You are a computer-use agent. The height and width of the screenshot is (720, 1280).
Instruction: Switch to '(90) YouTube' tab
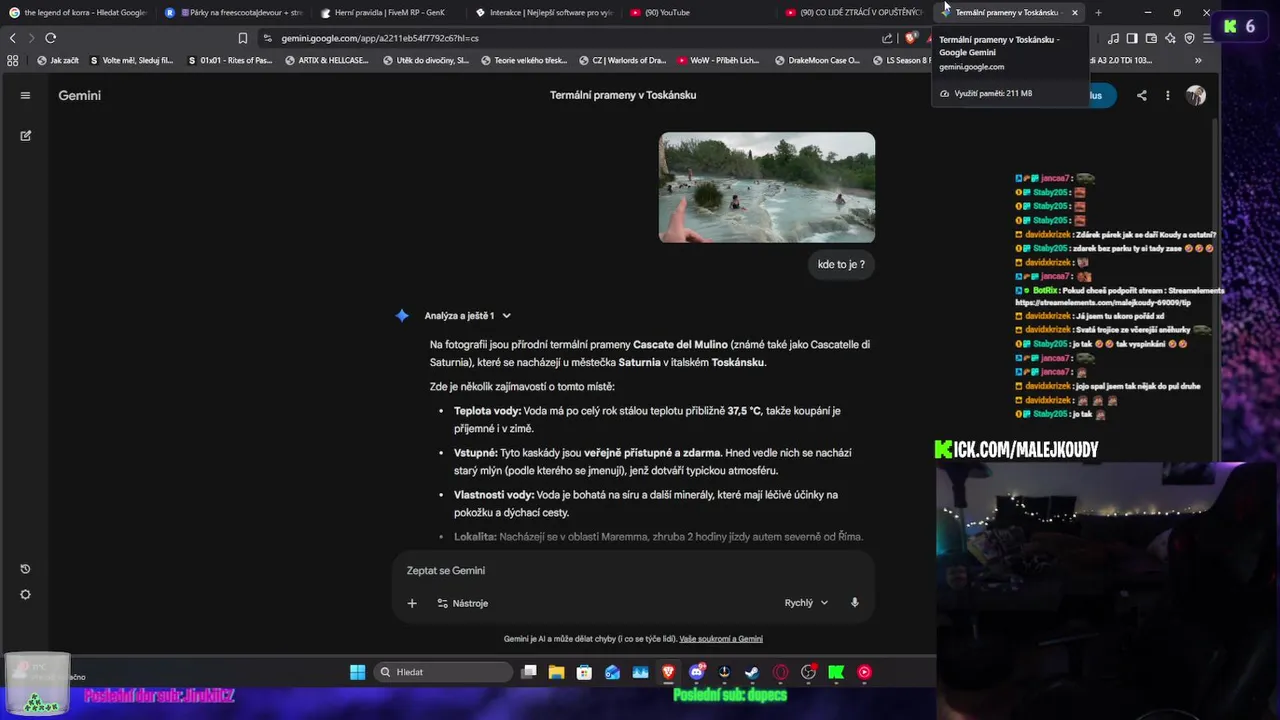tap(701, 12)
